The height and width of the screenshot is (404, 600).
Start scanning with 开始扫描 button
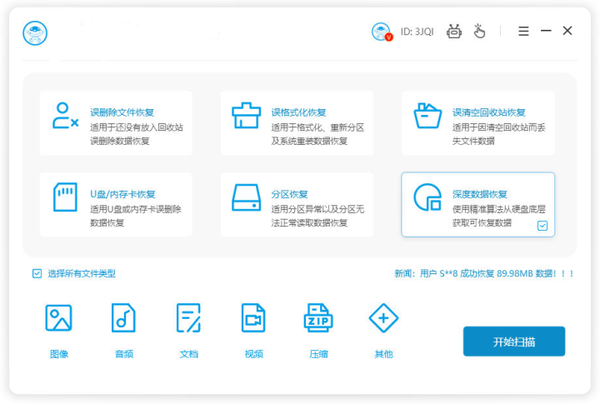click(x=514, y=341)
